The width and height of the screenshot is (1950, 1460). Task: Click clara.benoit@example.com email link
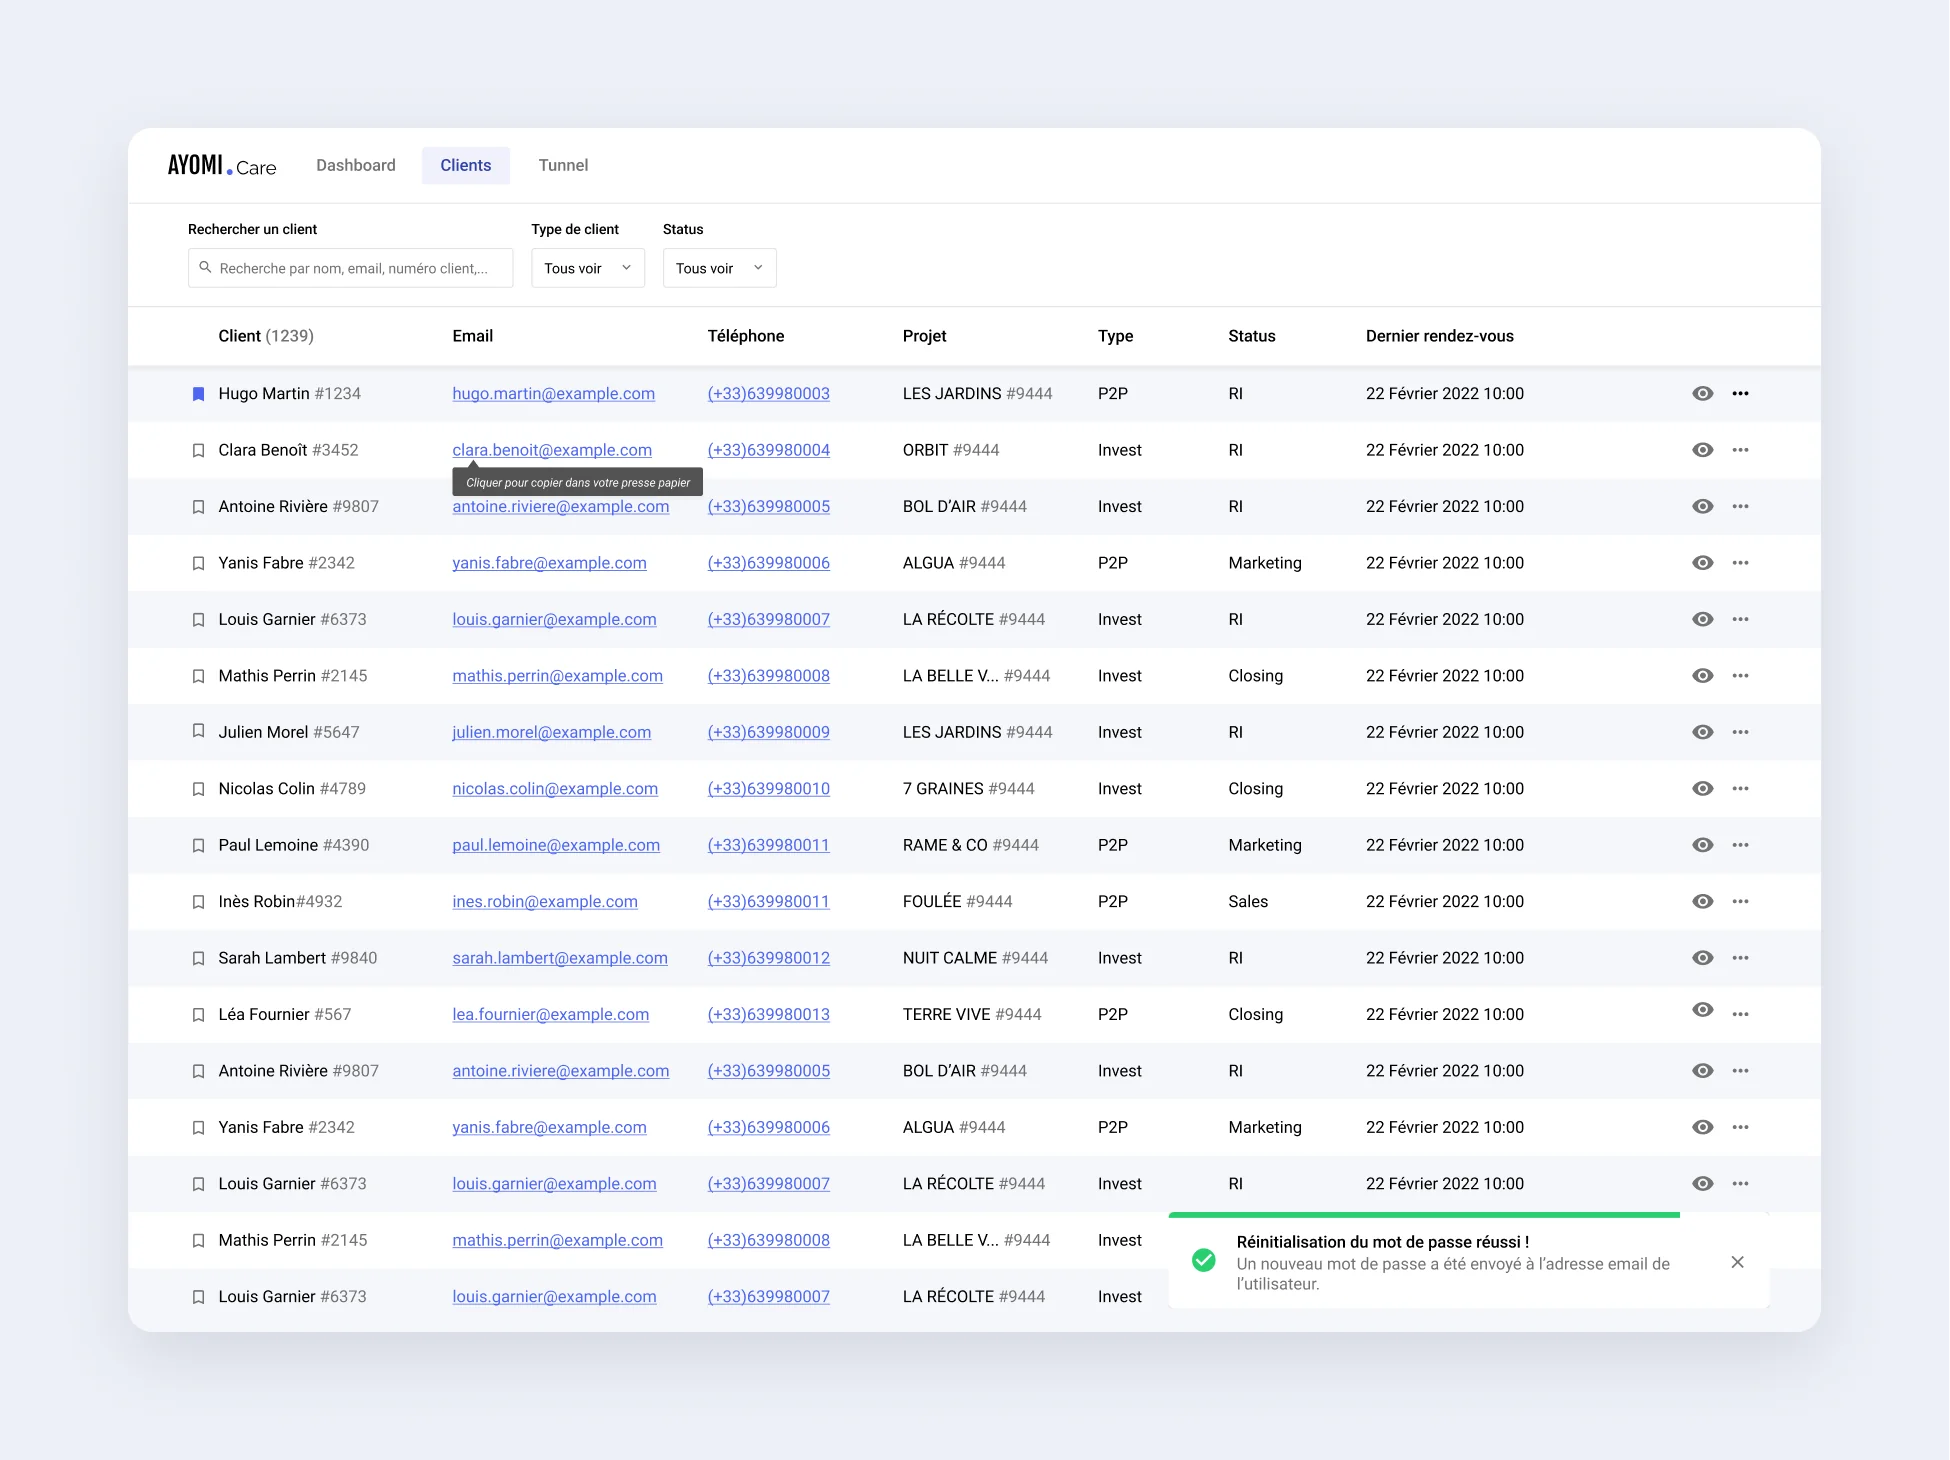click(x=552, y=450)
